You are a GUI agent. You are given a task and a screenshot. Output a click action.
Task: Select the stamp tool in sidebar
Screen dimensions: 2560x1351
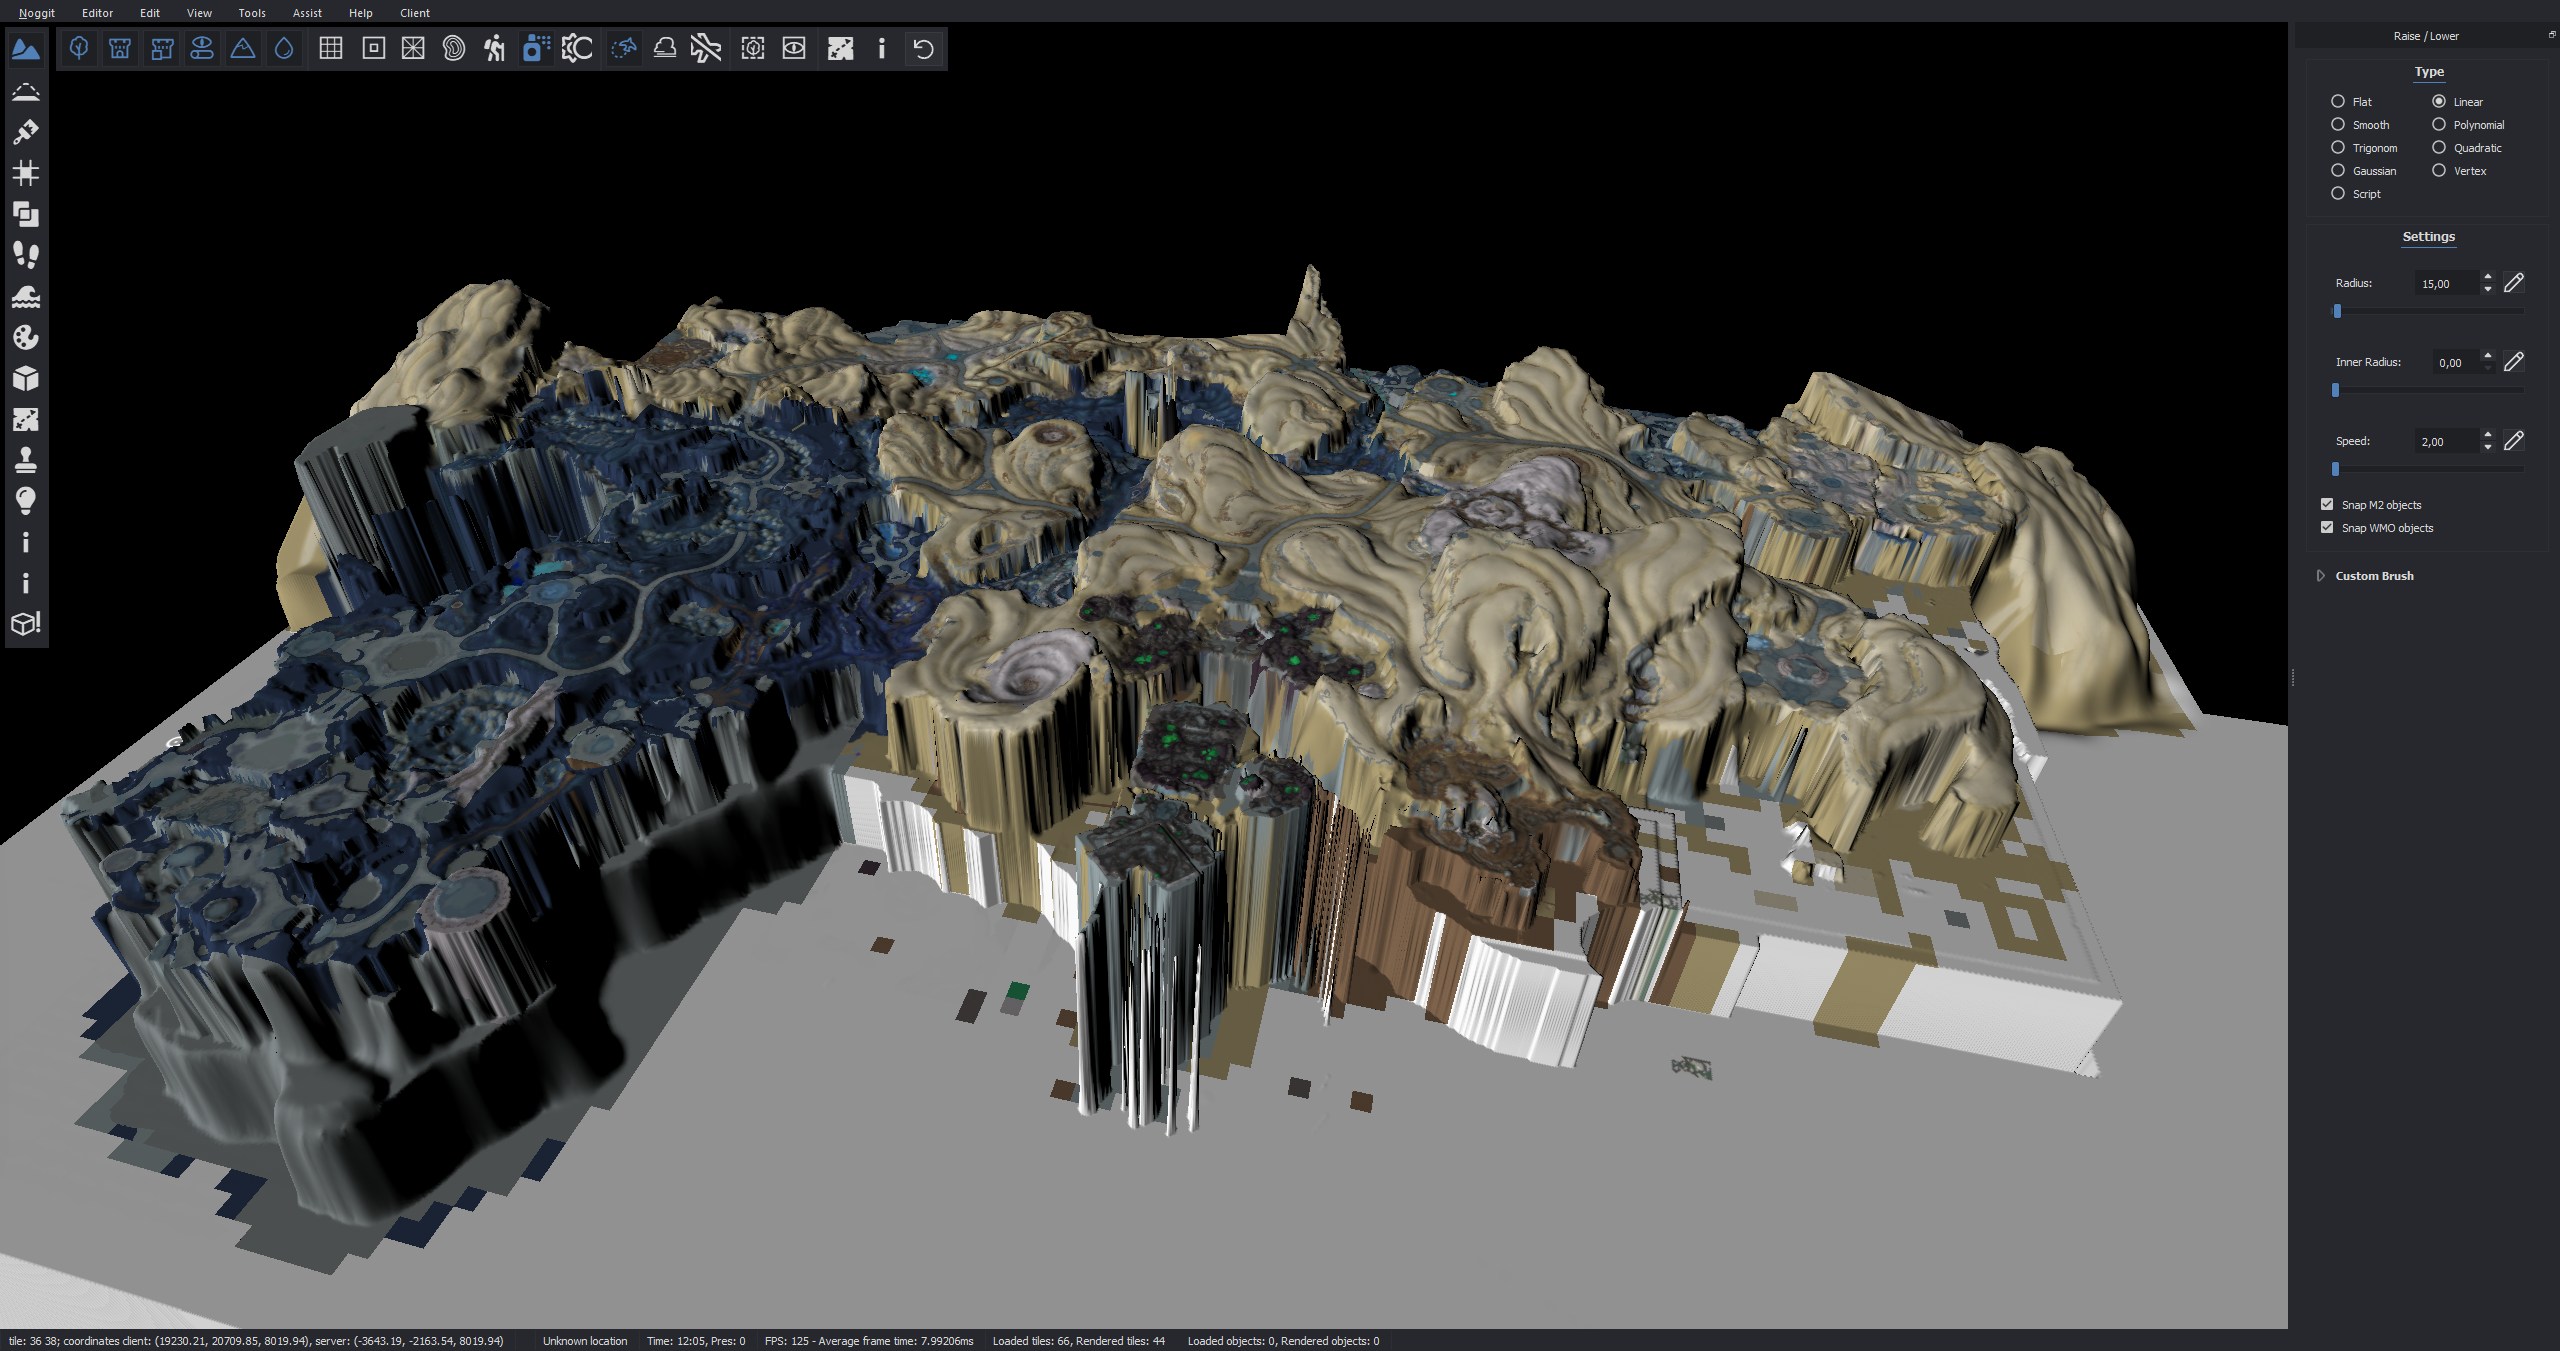[x=26, y=460]
